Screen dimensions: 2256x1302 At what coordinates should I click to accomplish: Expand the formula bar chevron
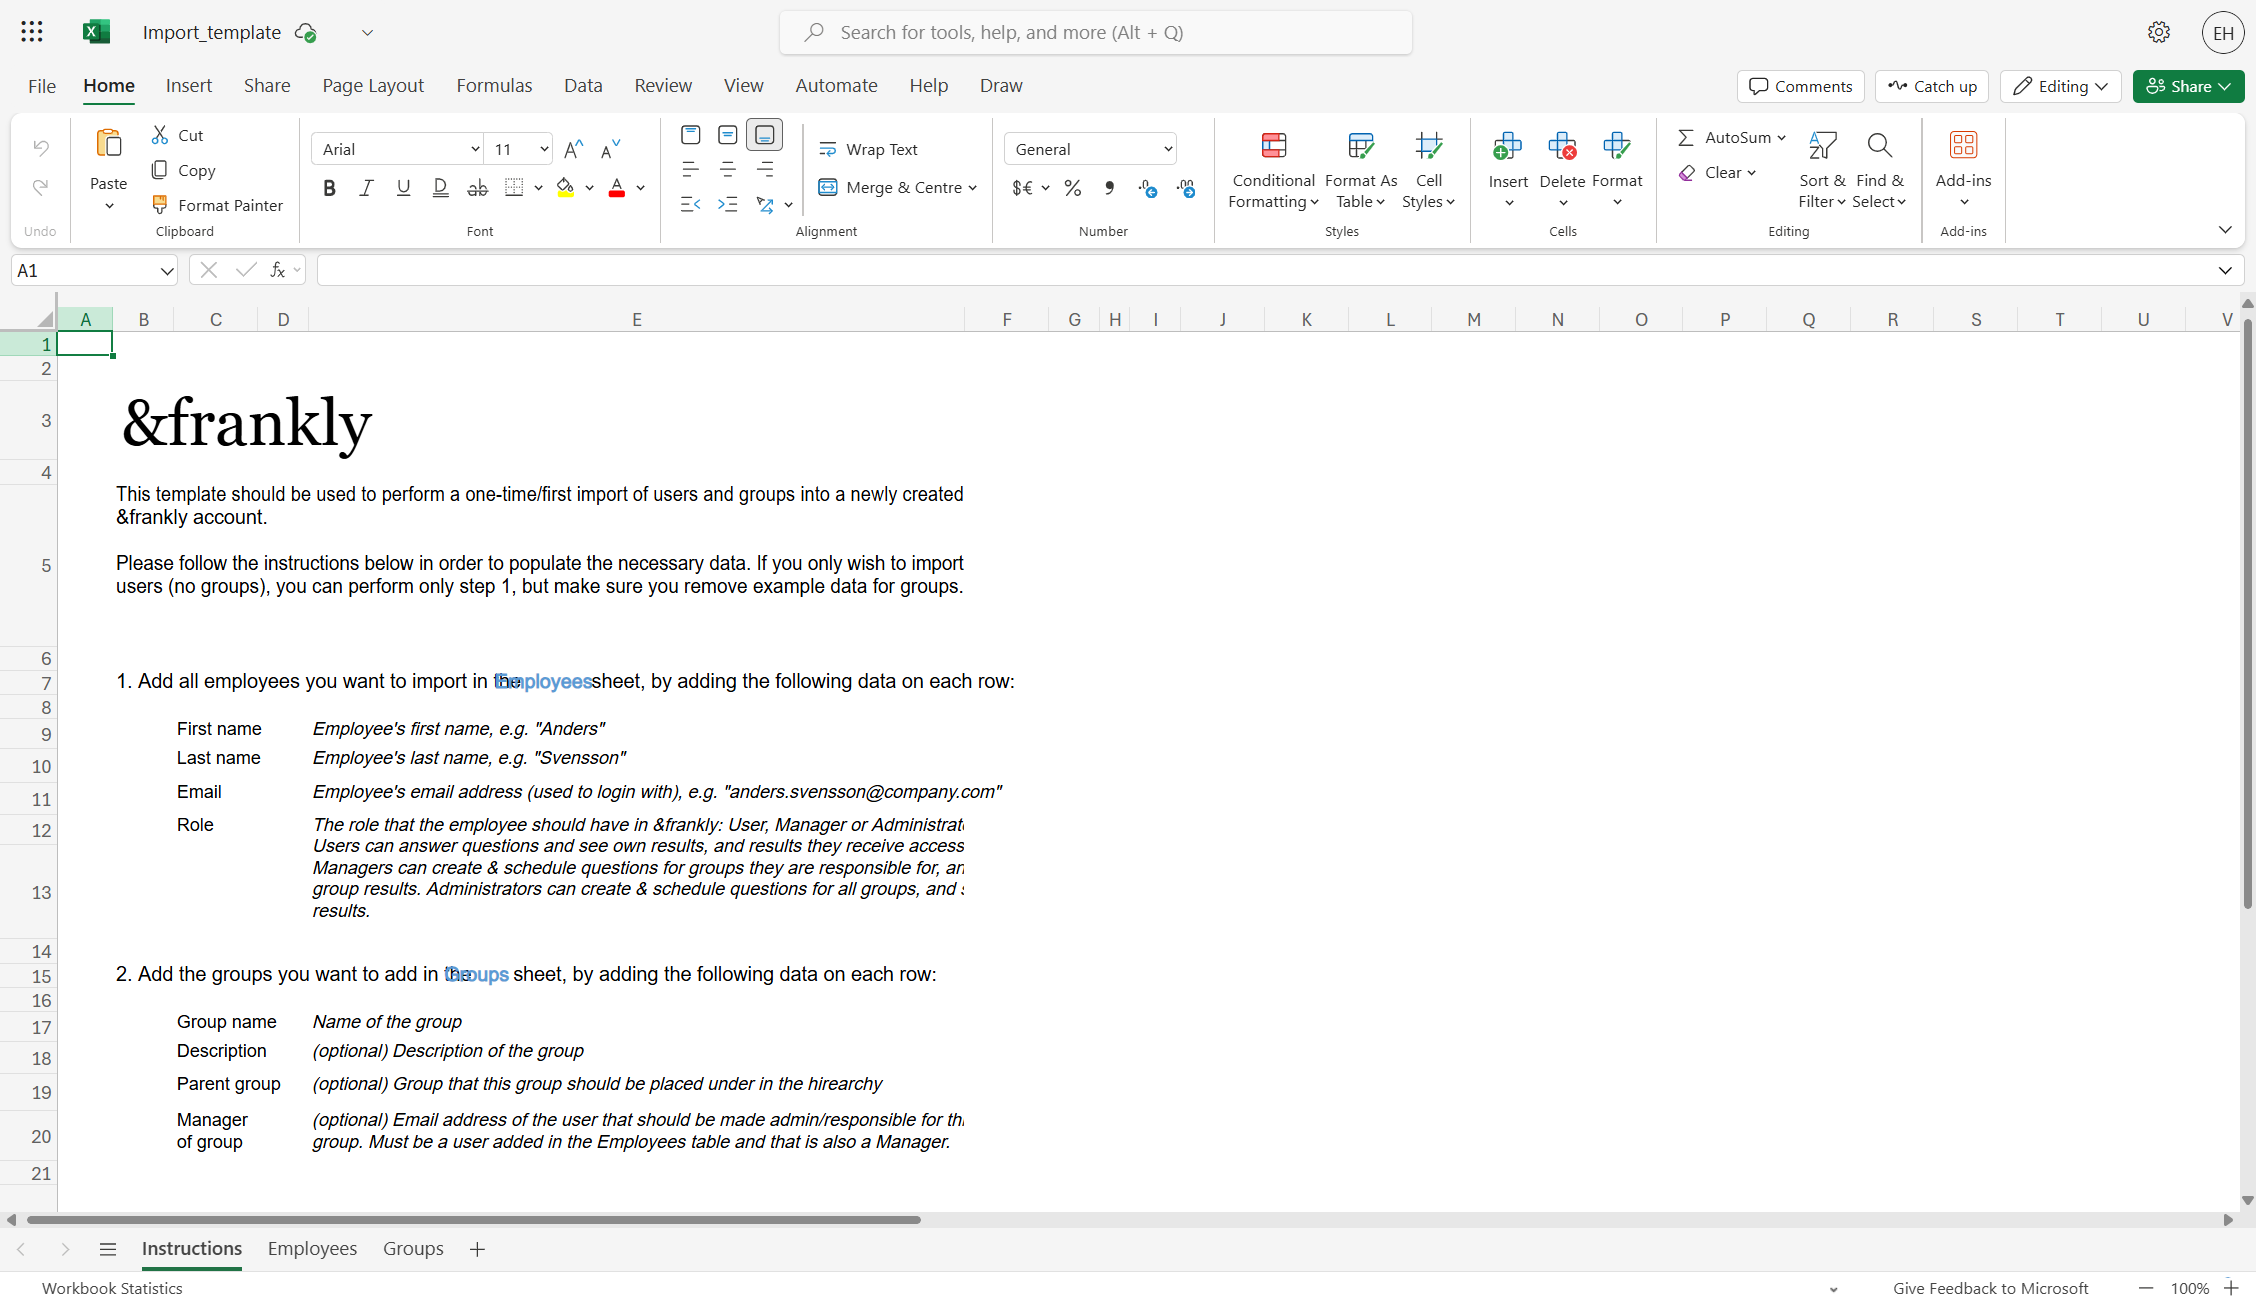[x=2225, y=271]
